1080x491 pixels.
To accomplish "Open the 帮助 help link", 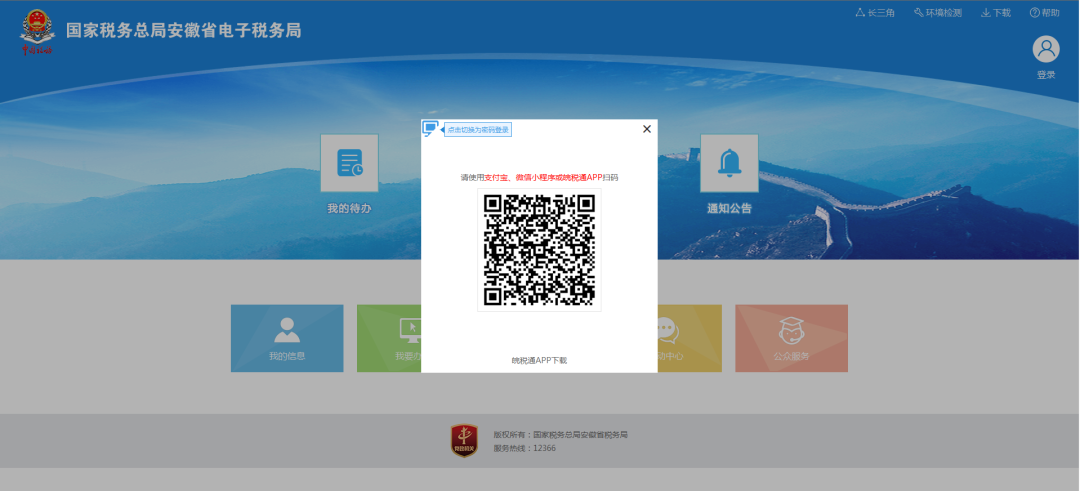I will click(x=1045, y=12).
